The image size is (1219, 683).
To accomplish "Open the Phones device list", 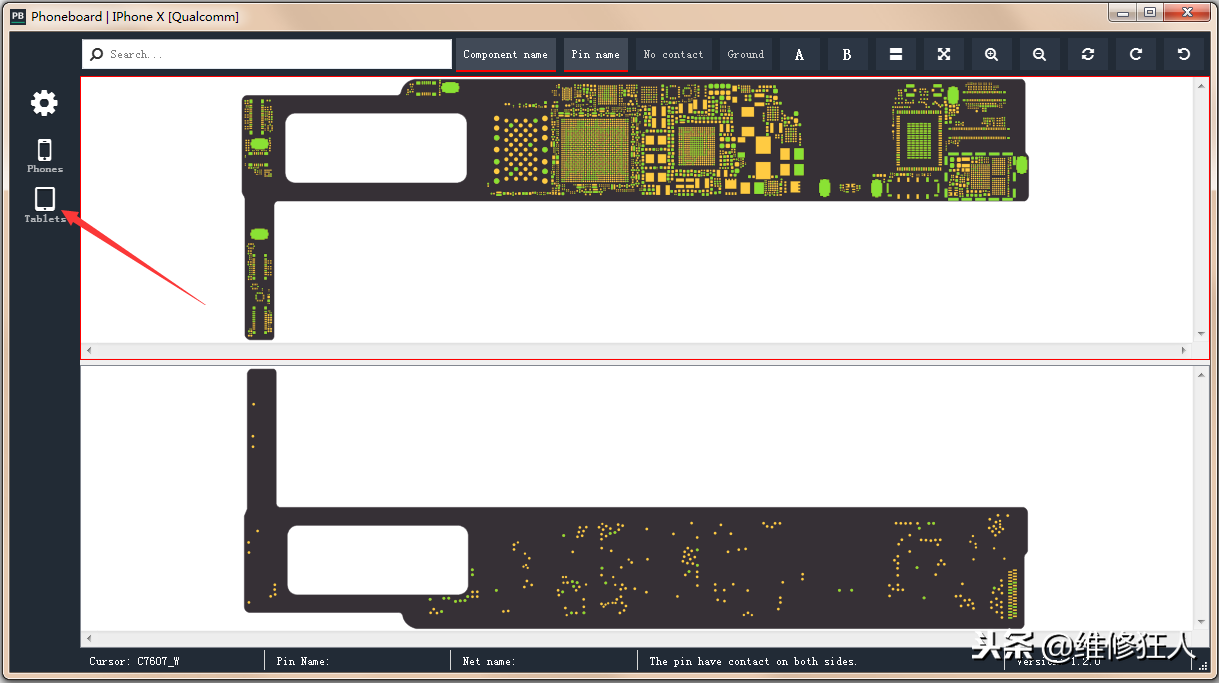I will [x=45, y=156].
